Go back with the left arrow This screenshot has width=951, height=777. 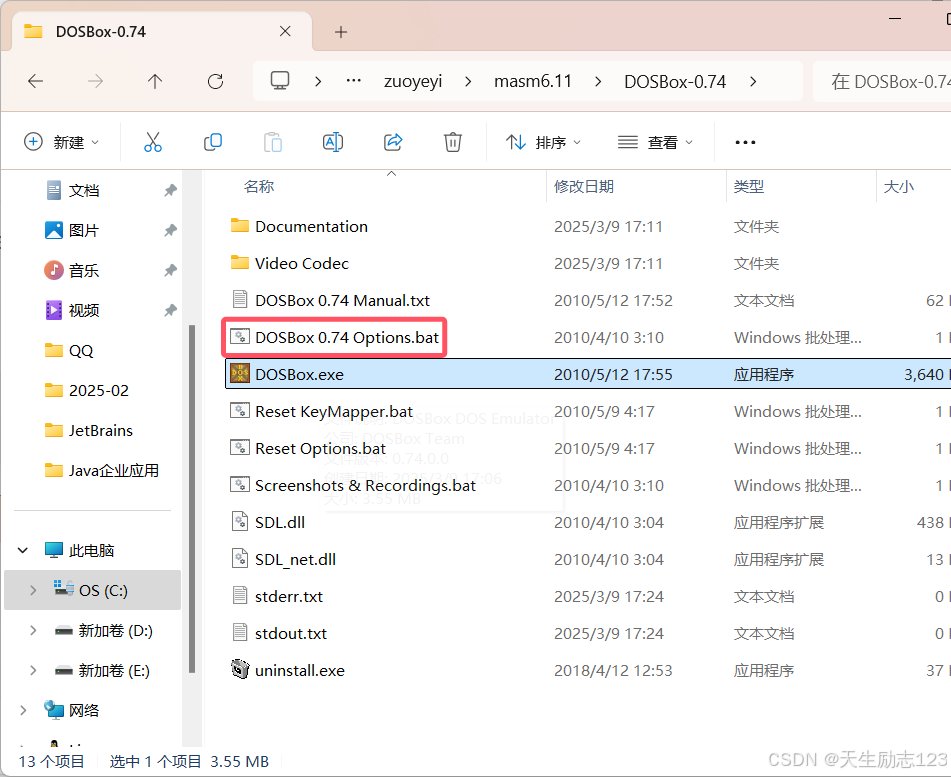click(36, 81)
